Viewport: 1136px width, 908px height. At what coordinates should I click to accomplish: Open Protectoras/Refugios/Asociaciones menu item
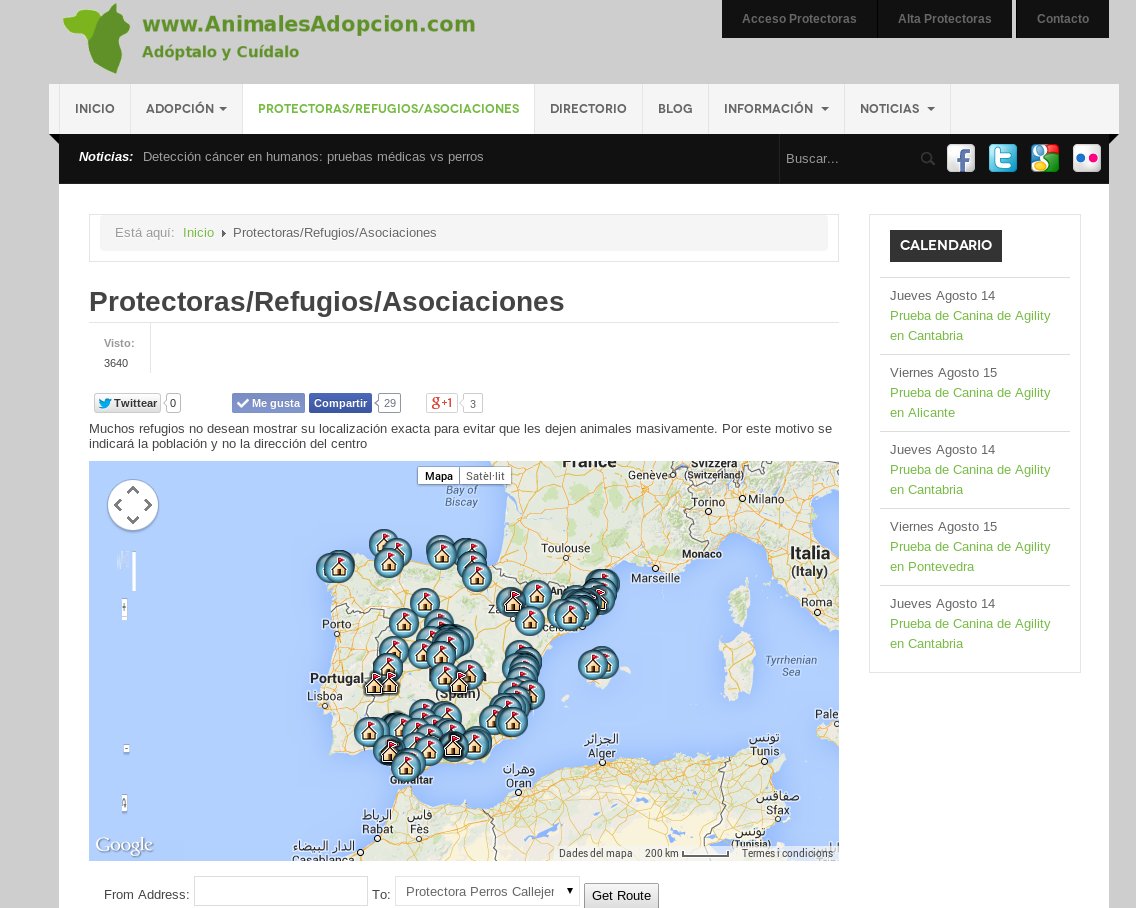388,109
